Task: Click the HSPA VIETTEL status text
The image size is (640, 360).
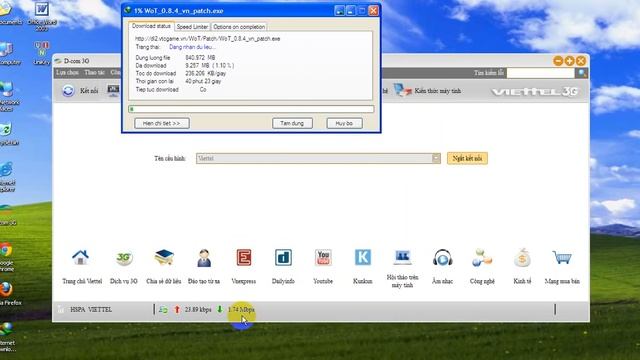Action: click(91, 310)
